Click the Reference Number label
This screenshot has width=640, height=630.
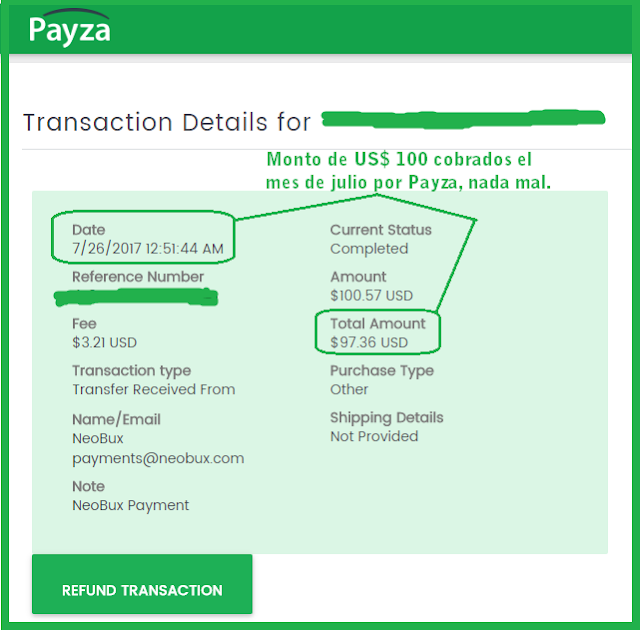click(x=138, y=277)
